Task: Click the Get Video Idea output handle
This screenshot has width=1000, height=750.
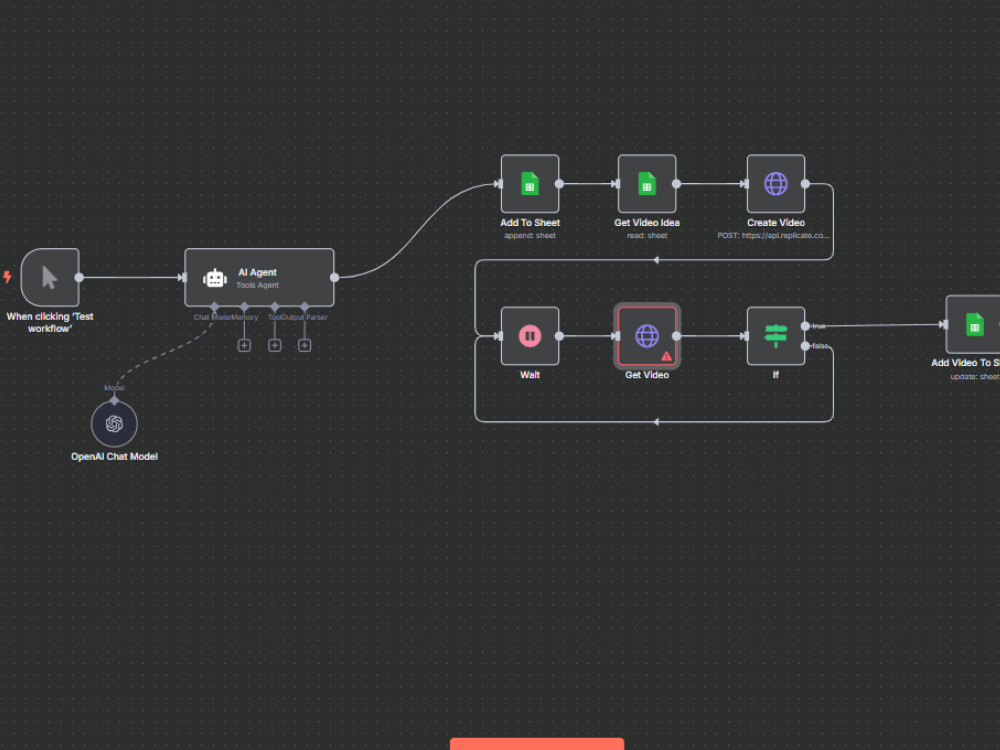Action: (x=676, y=184)
